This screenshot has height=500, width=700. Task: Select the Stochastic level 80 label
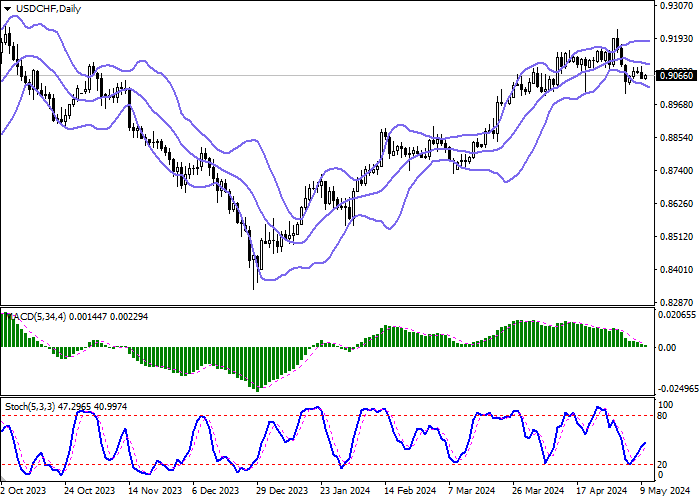coord(663,416)
